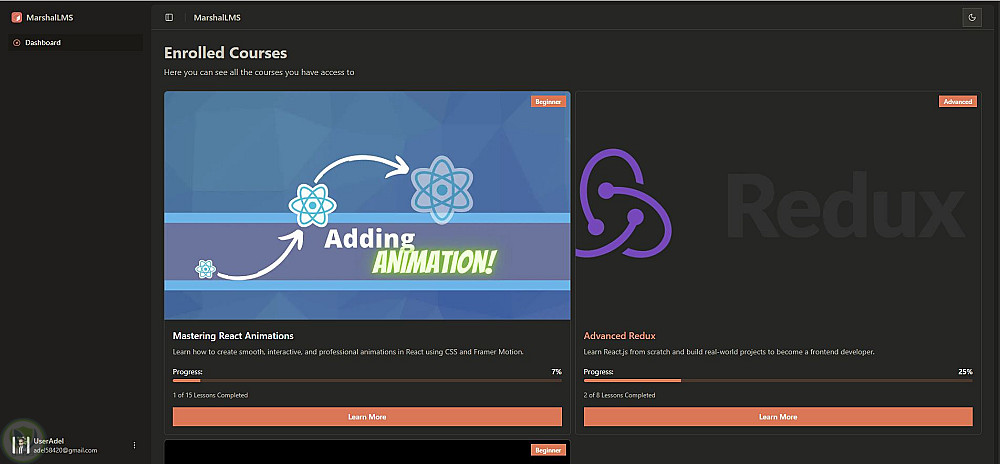This screenshot has height=464, width=1000.
Task: Click the MarshalLMS sidebar brand text
Action: pos(50,18)
